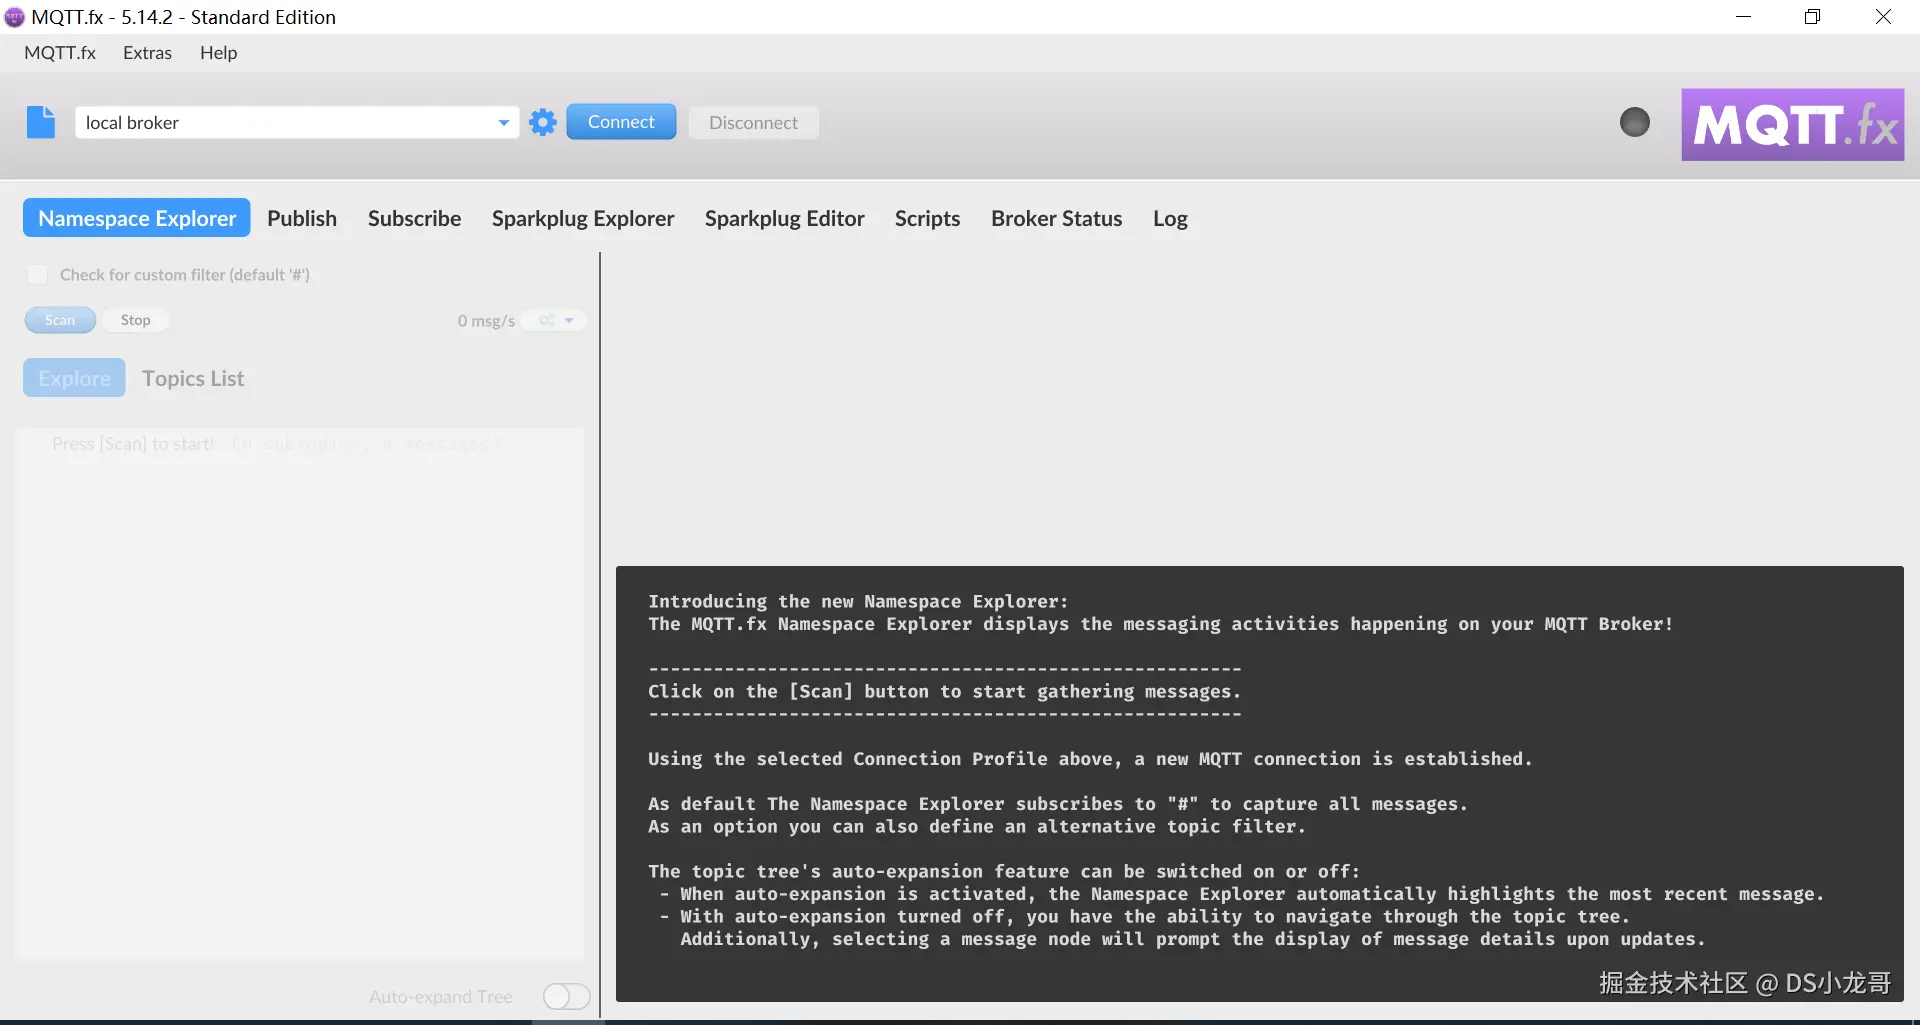Click the Stop scan button
1920x1025 pixels.
coord(136,320)
